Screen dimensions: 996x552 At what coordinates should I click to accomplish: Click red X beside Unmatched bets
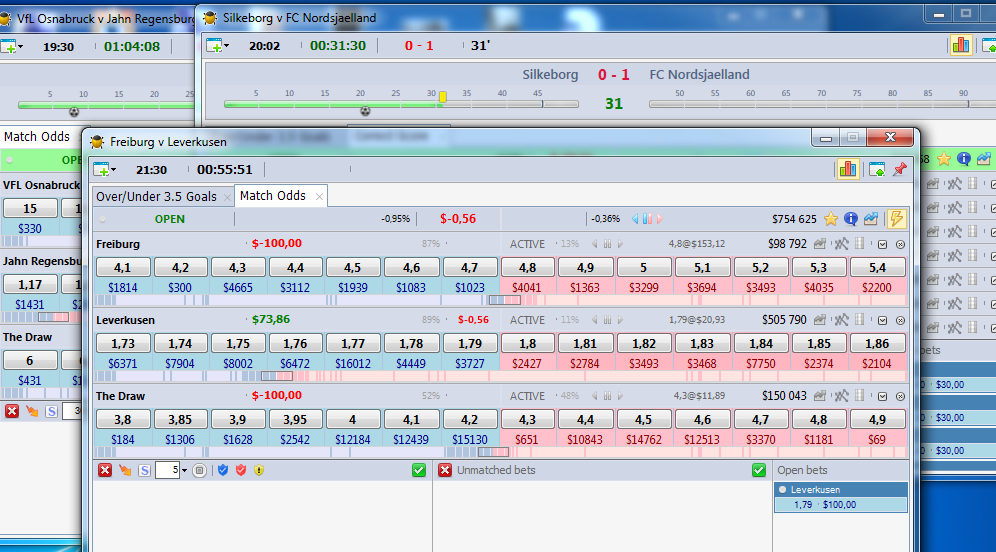click(x=445, y=470)
